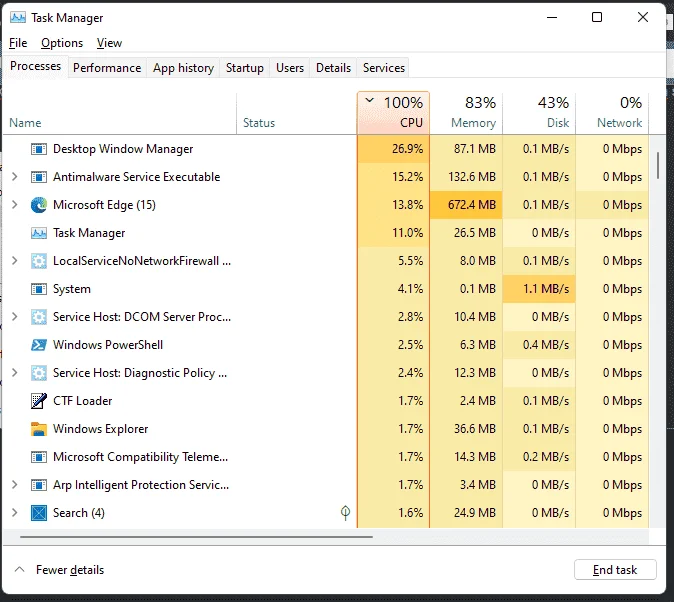Viewport: 674px width, 602px height.
Task: Sort by the Disk column header
Action: pos(539,114)
